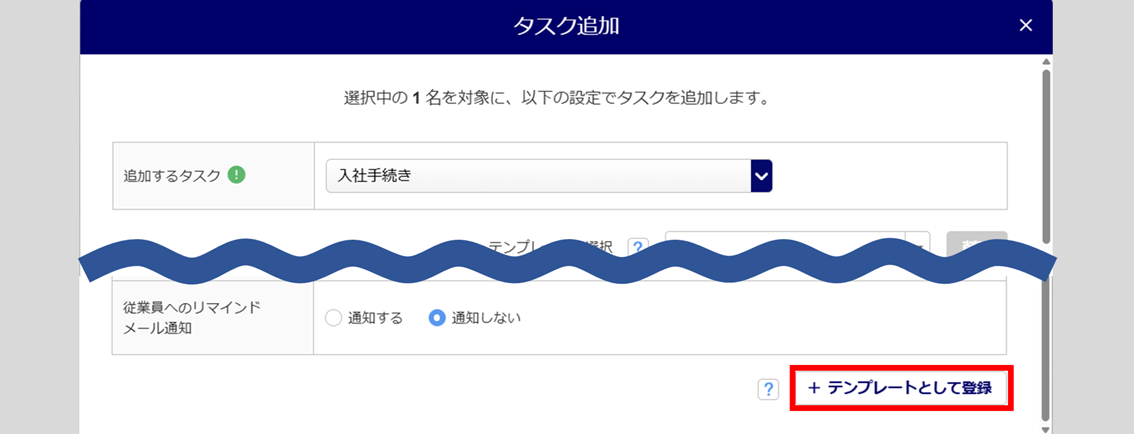1134x434 pixels.
Task: Click the scrollbar down arrow
Action: coord(1046,428)
